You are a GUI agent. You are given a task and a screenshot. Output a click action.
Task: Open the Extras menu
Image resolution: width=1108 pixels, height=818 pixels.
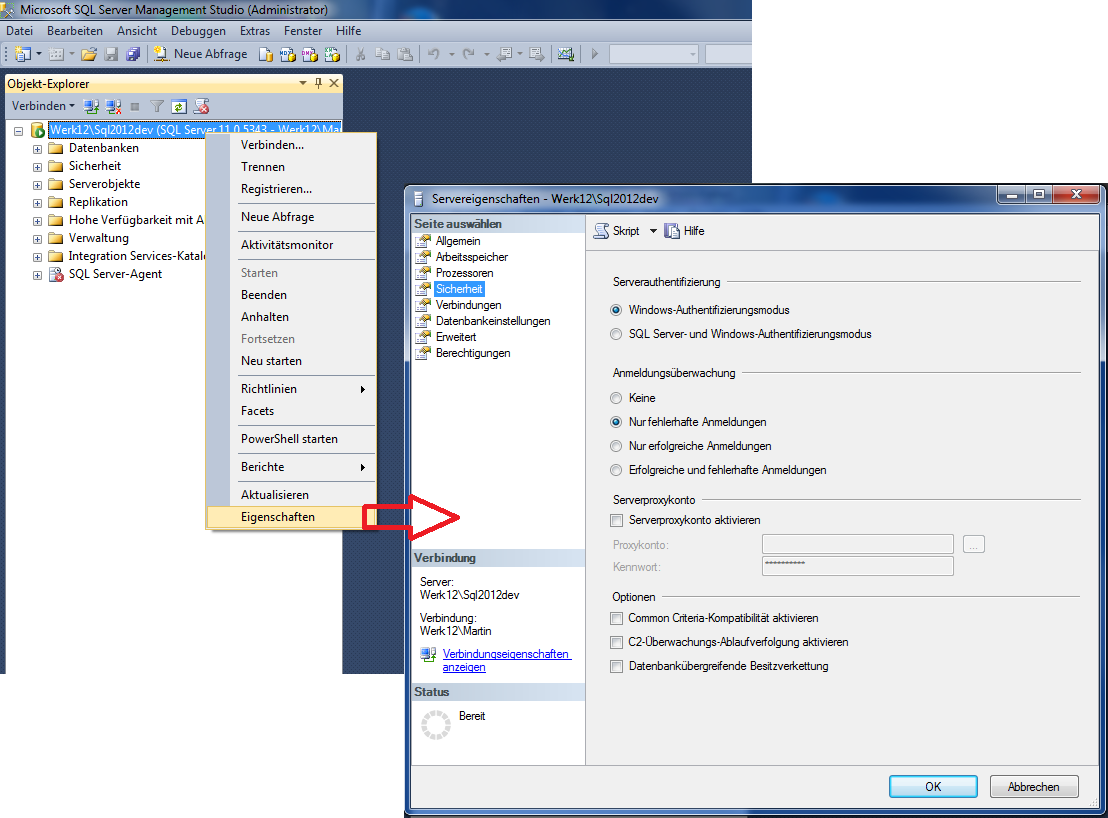pos(255,31)
